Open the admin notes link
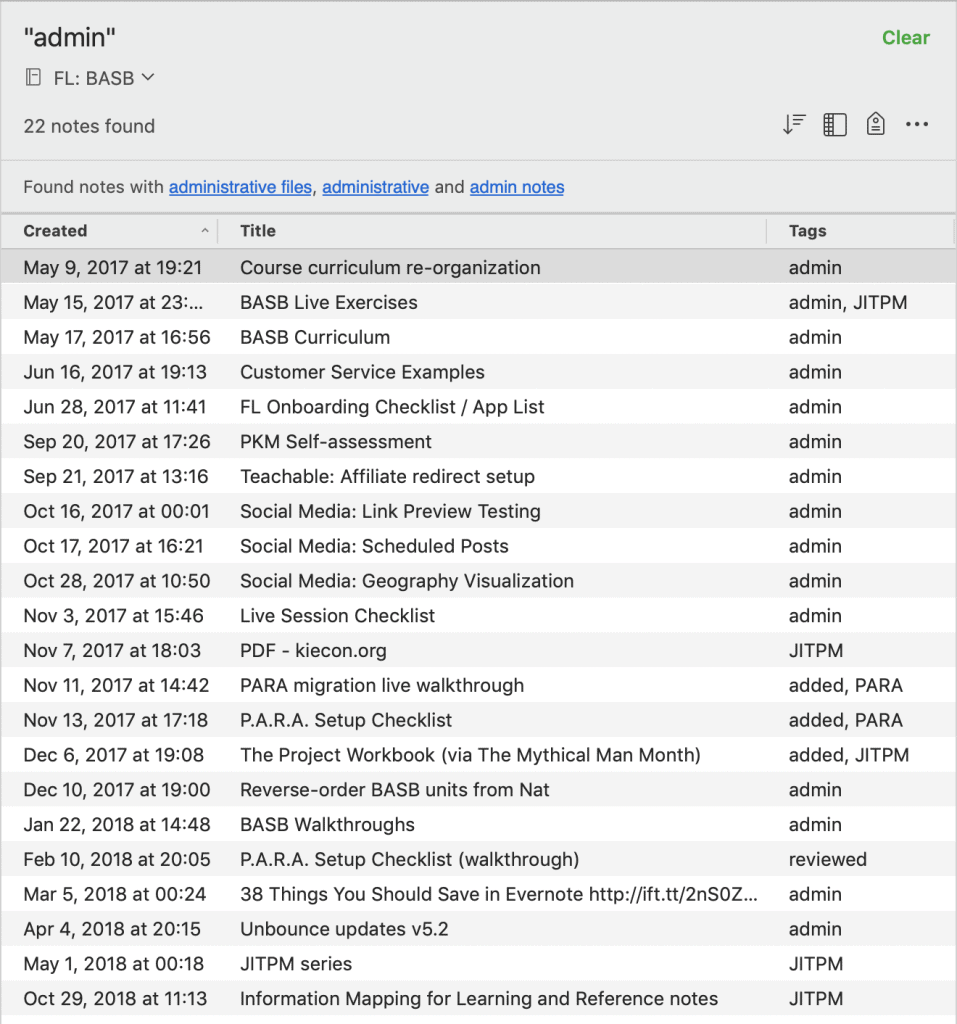The height and width of the screenshot is (1024, 957). point(516,187)
